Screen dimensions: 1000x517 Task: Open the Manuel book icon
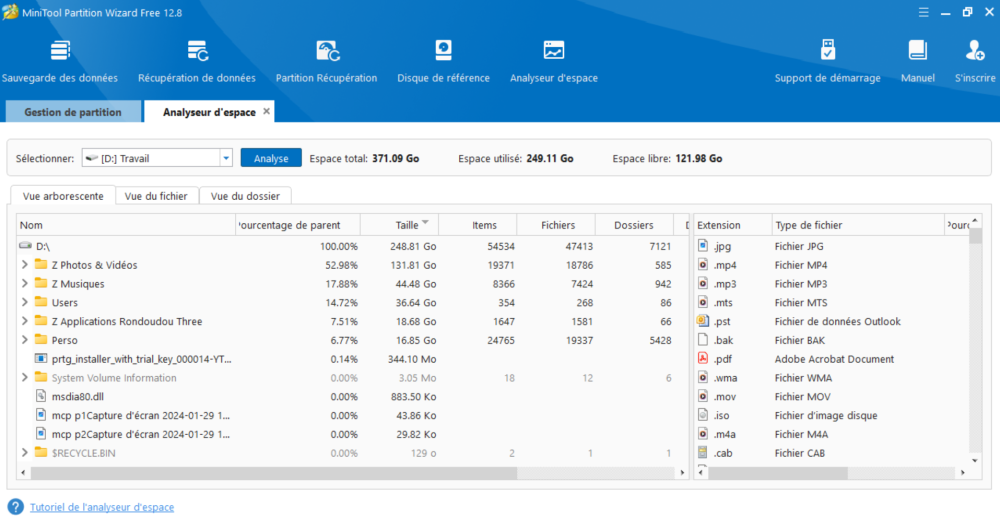(917, 51)
